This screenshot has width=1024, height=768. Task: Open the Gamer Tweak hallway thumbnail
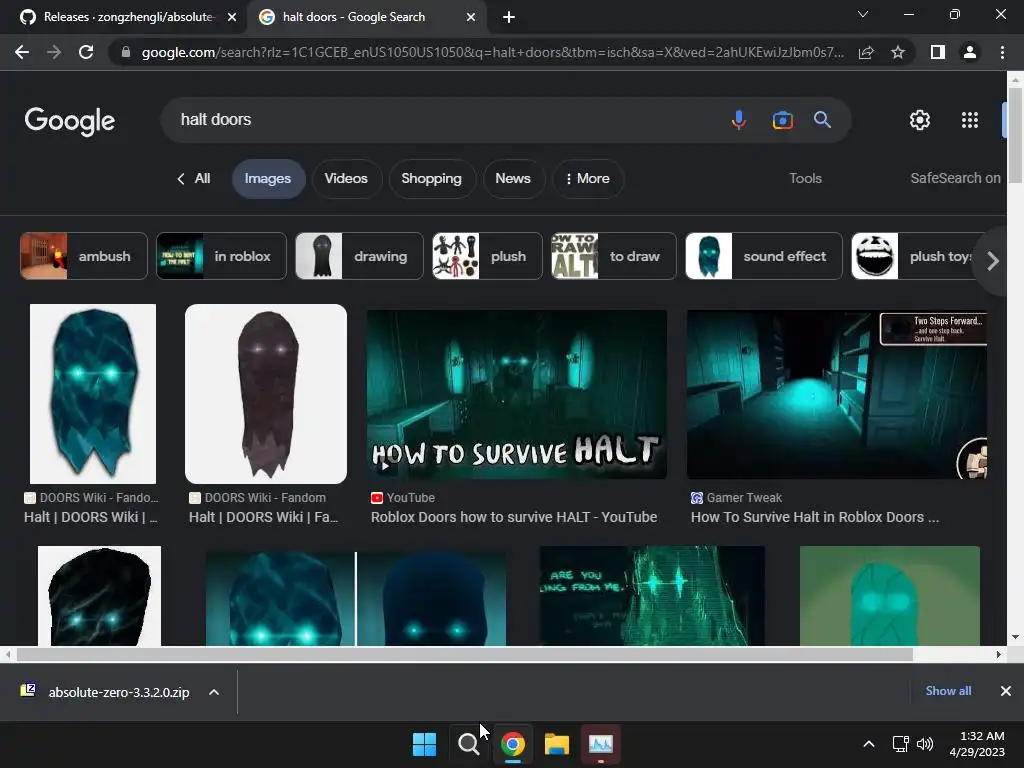coord(837,394)
